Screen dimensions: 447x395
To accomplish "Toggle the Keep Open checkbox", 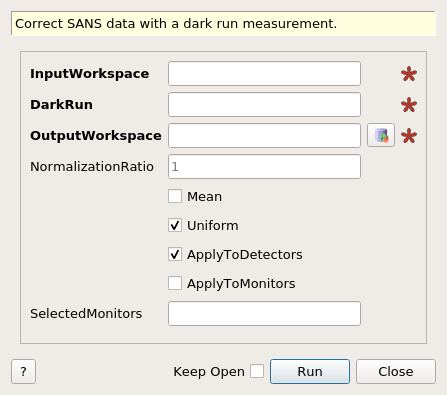I will coord(257,371).
